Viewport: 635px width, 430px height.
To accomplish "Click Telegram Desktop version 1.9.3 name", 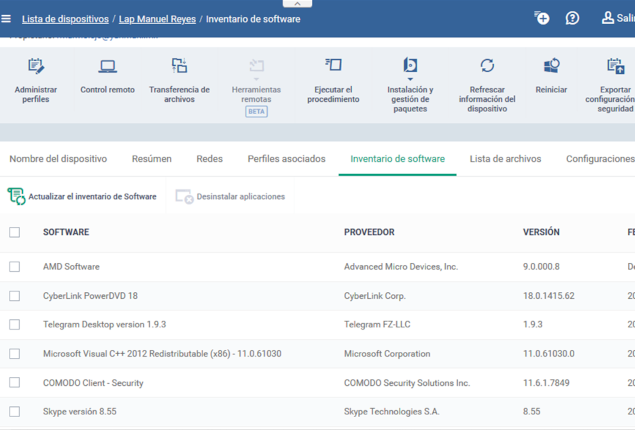I will [x=104, y=324].
